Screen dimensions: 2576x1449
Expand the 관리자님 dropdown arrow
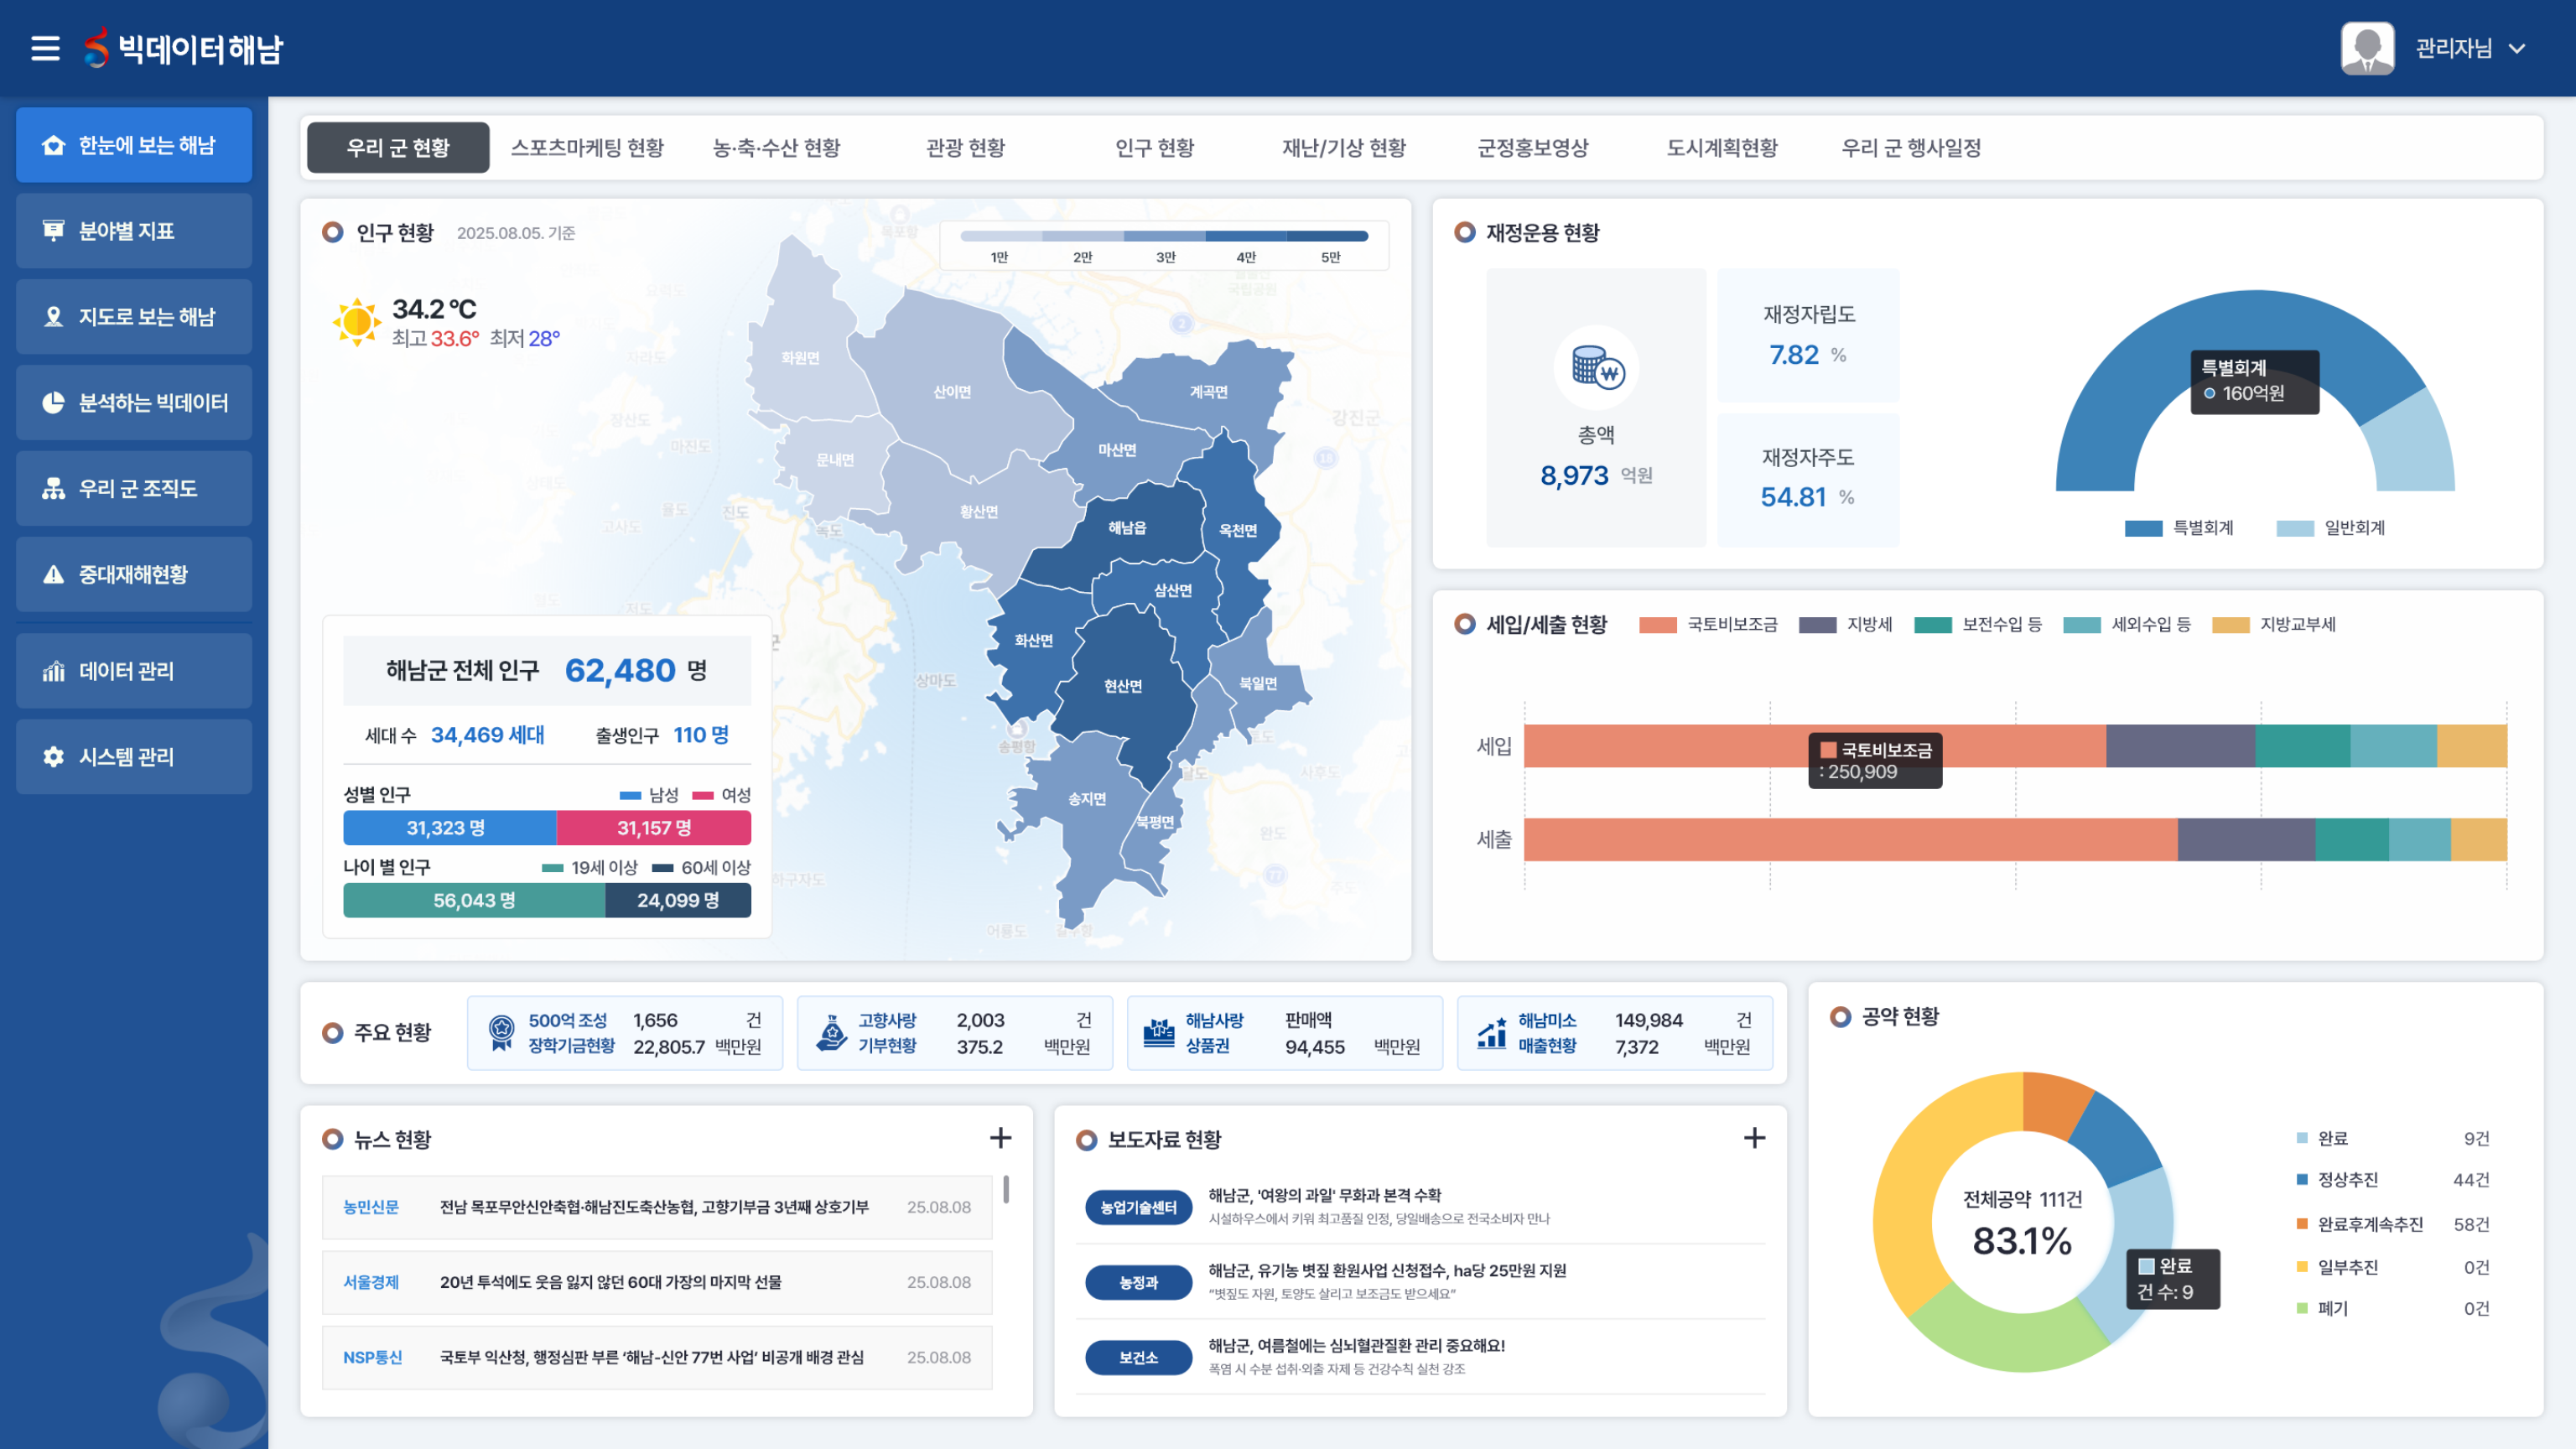click(2518, 48)
